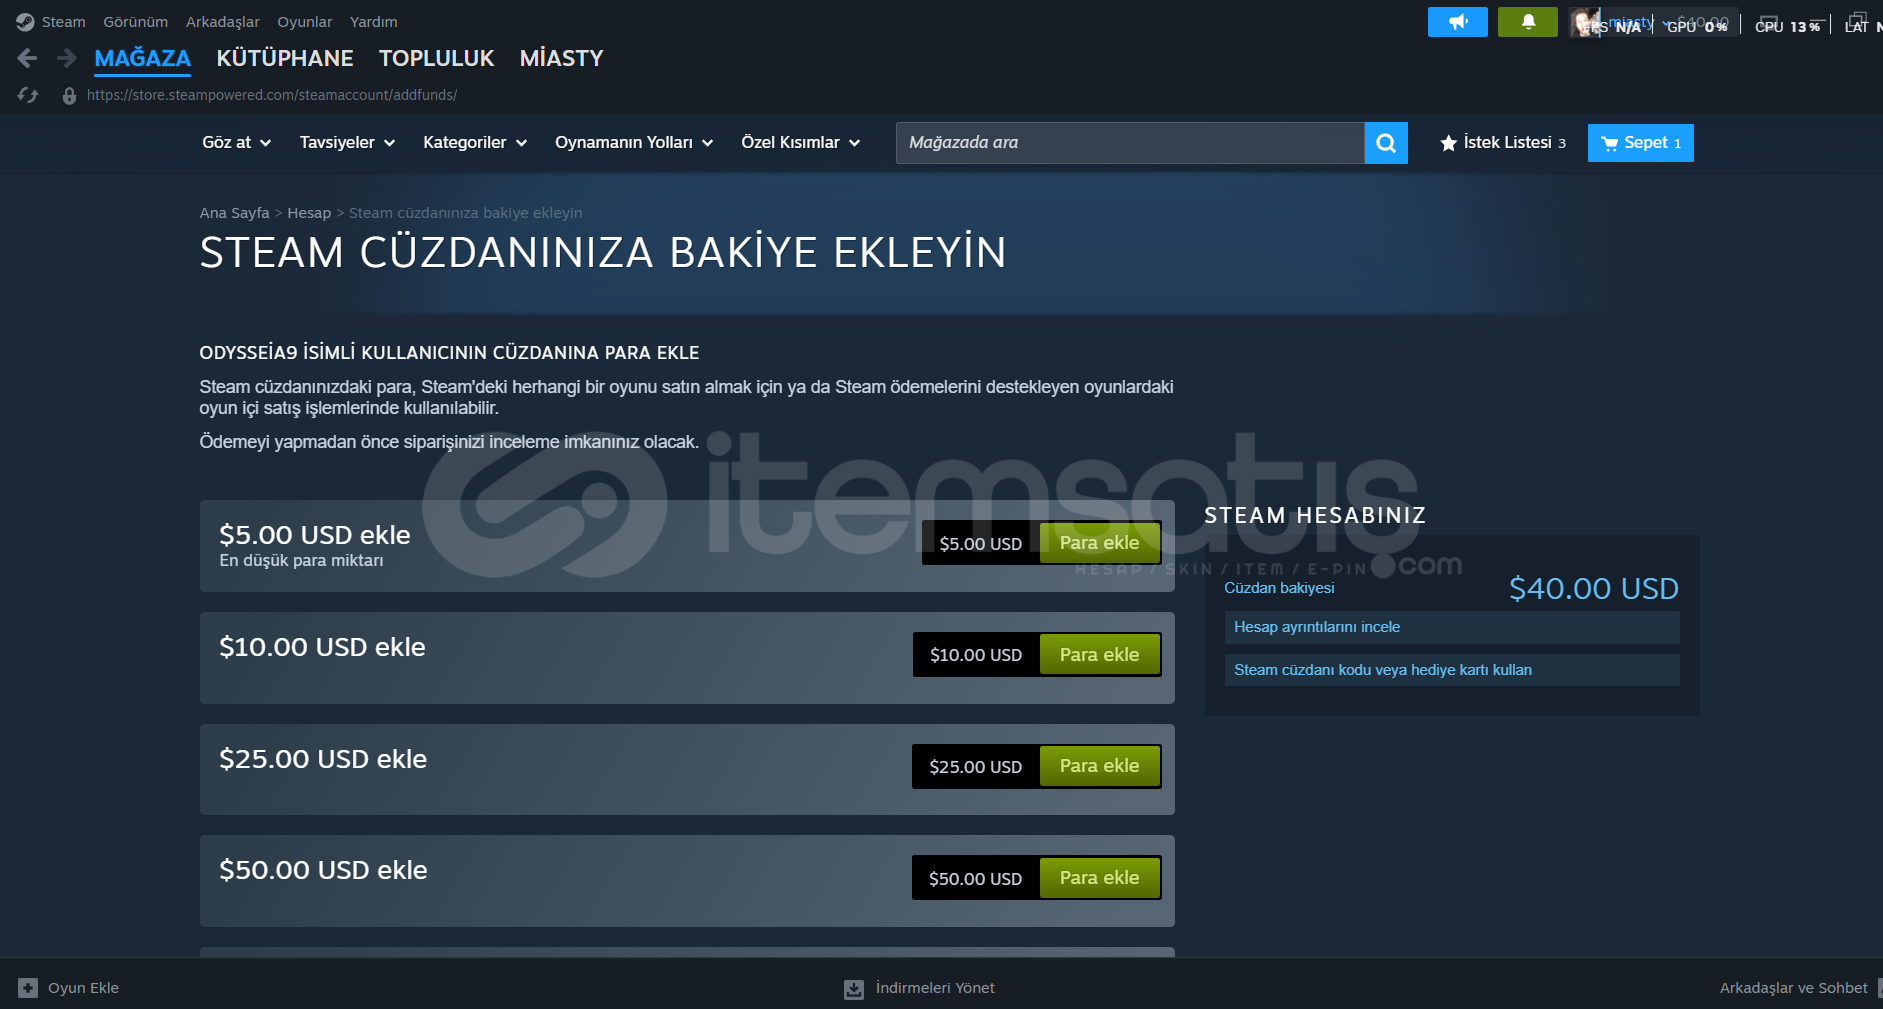1883x1009 pixels.
Task: Switch to the KÜTÜPHANE tab
Action: (285, 58)
